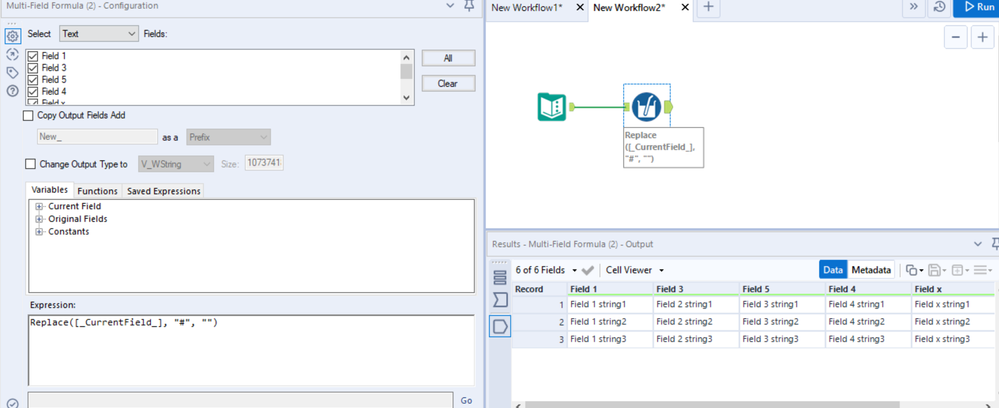Click the Go button
999x408 pixels.
[x=466, y=400]
